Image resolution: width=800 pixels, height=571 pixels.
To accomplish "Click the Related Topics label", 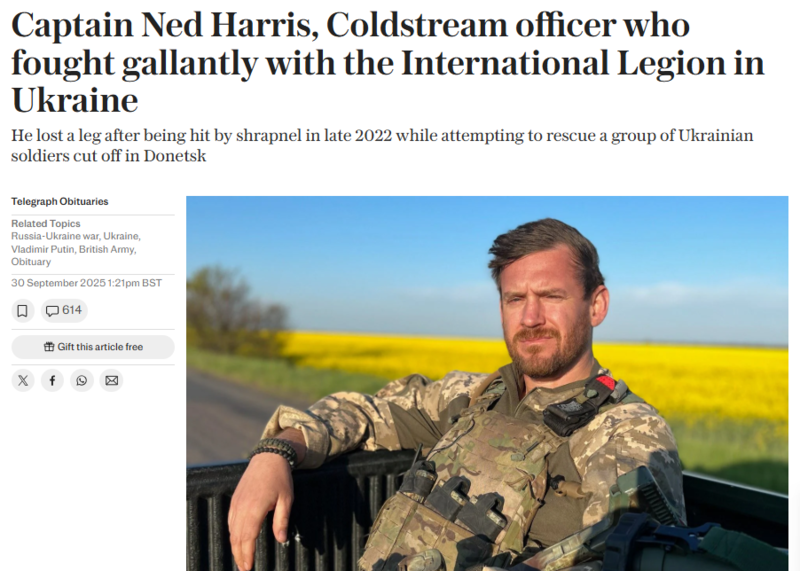I will (46, 224).
